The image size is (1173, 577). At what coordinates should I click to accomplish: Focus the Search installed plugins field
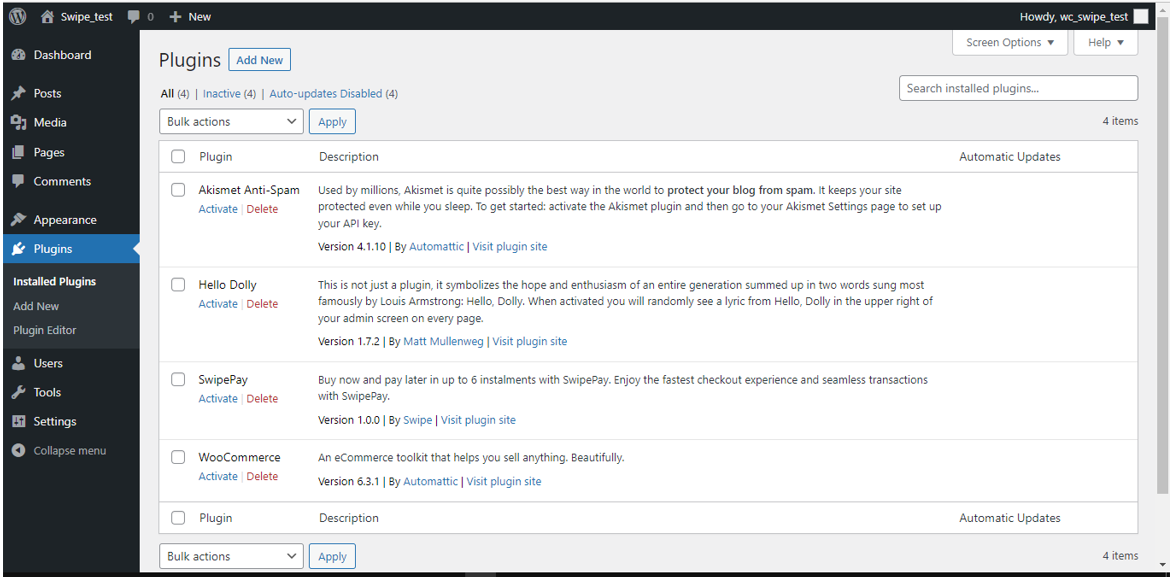click(1018, 88)
